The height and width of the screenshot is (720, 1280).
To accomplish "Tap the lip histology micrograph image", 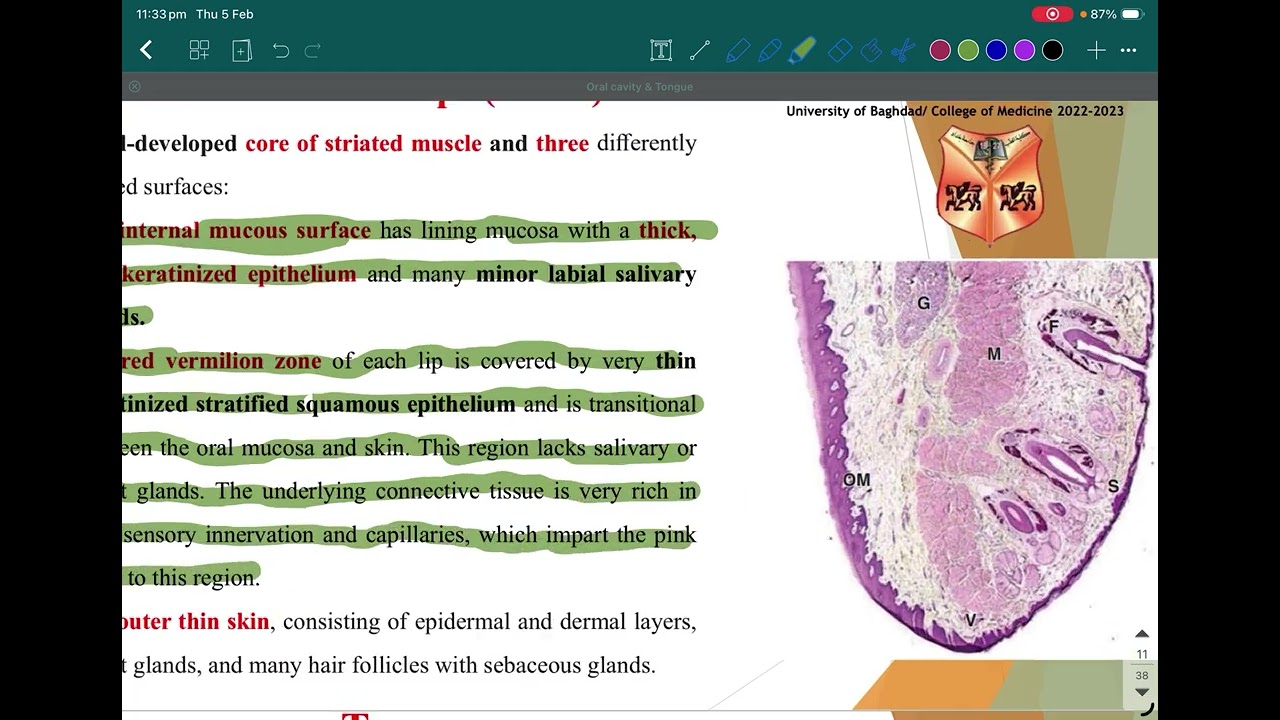I will click(970, 458).
